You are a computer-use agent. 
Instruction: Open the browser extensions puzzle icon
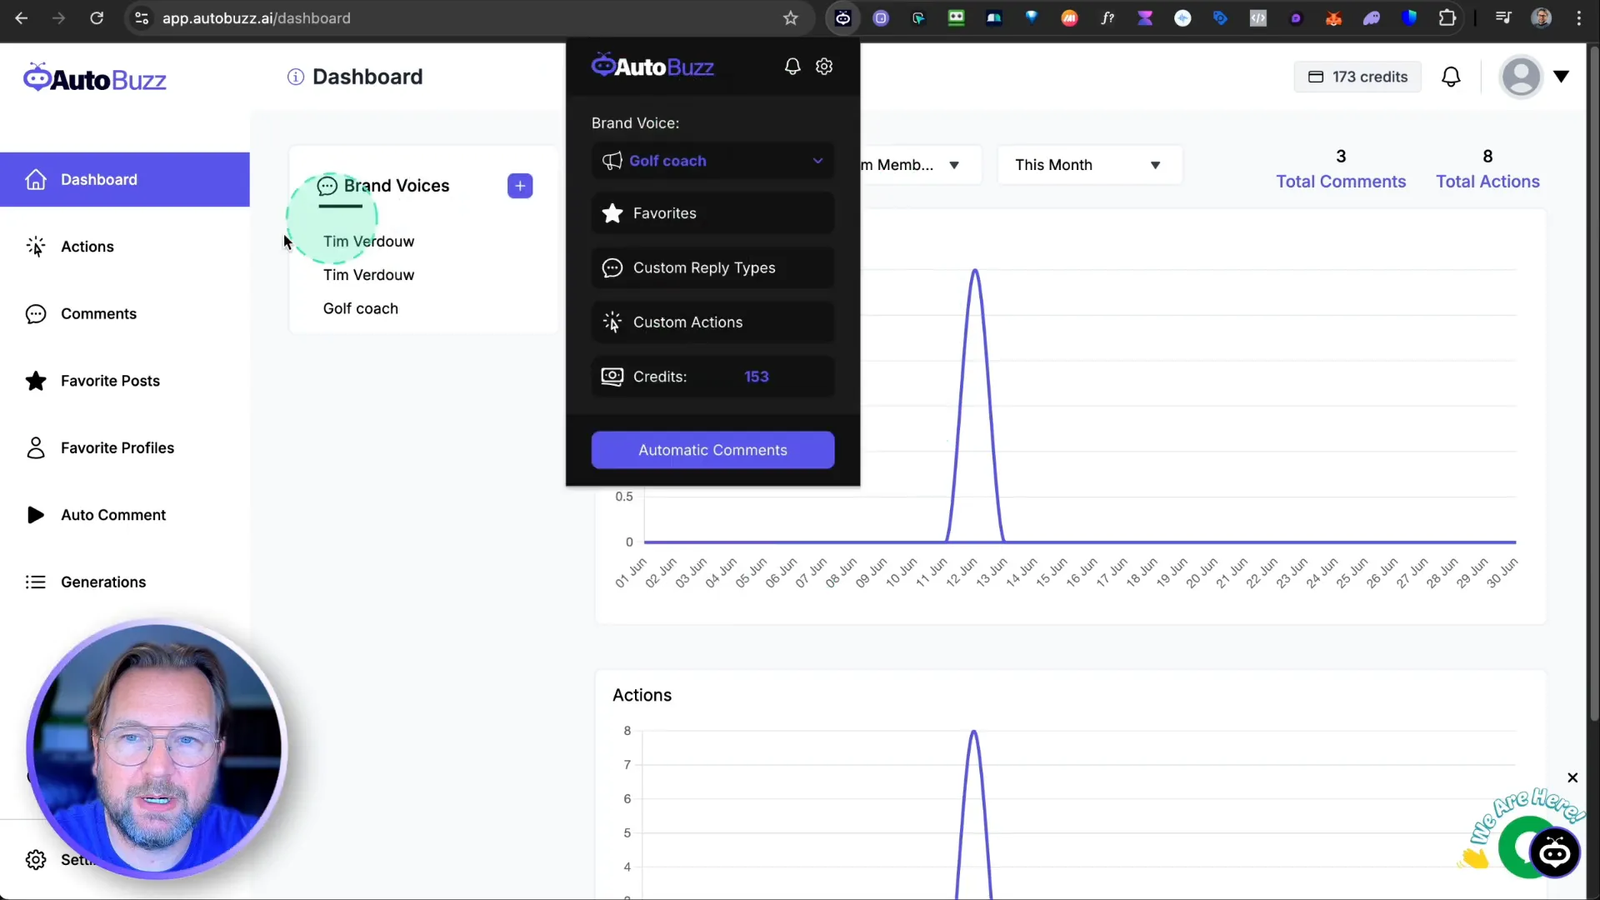click(x=1447, y=18)
